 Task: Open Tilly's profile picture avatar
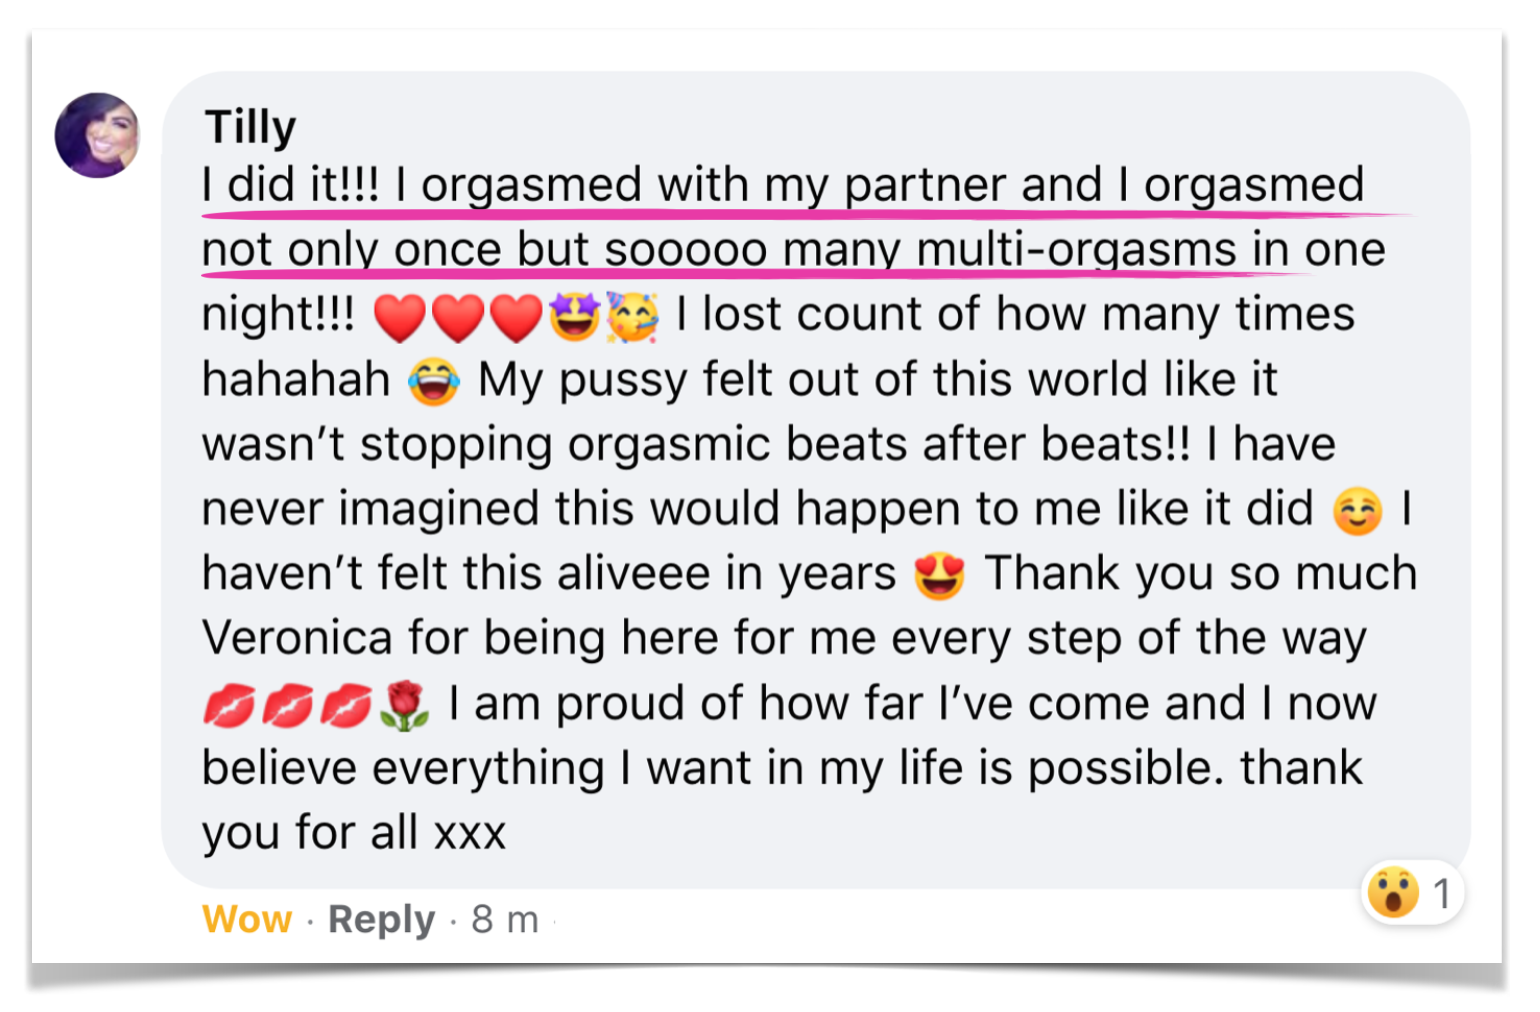(97, 136)
